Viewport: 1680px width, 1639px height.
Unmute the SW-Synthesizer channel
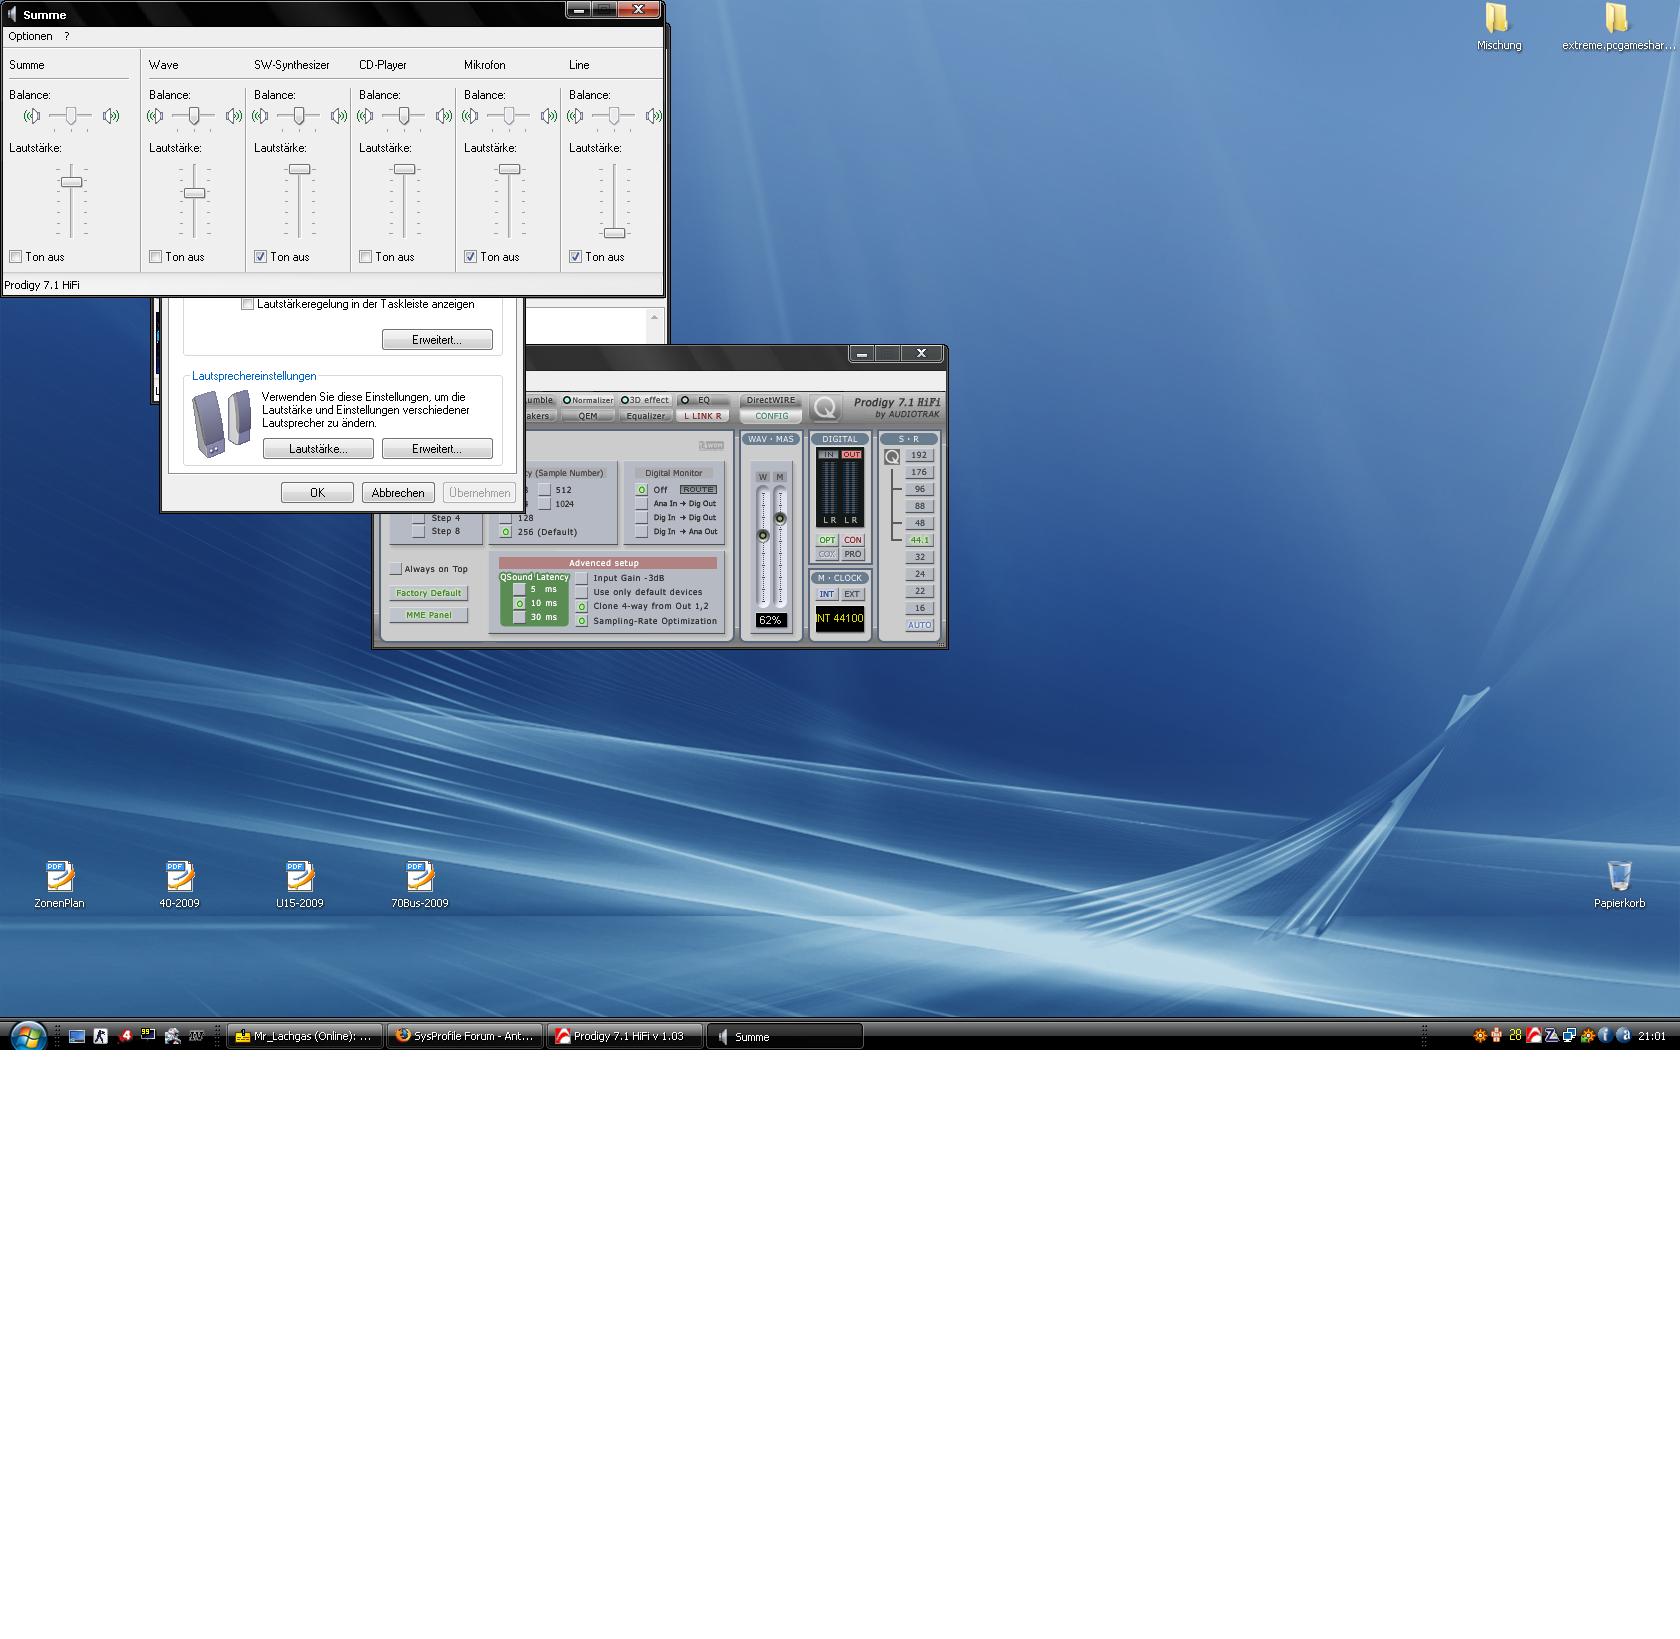point(261,257)
